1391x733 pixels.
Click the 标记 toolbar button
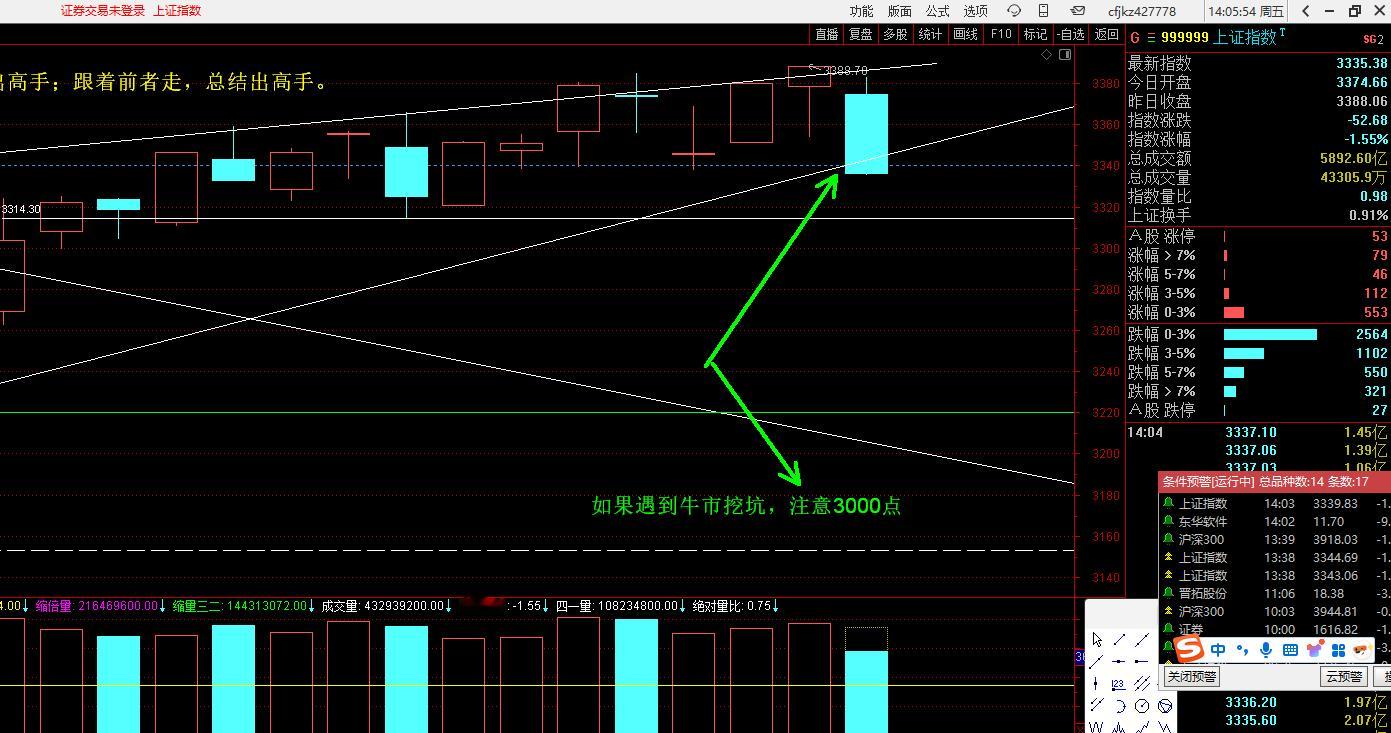[x=1035, y=34]
